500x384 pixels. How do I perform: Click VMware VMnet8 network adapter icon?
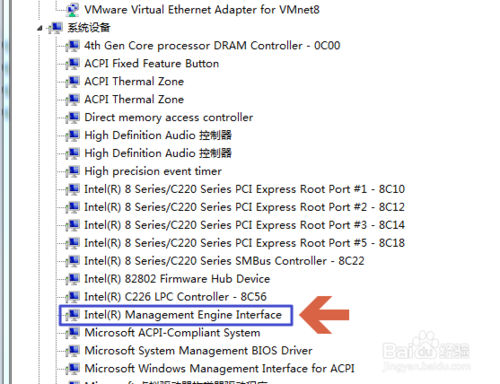point(72,10)
